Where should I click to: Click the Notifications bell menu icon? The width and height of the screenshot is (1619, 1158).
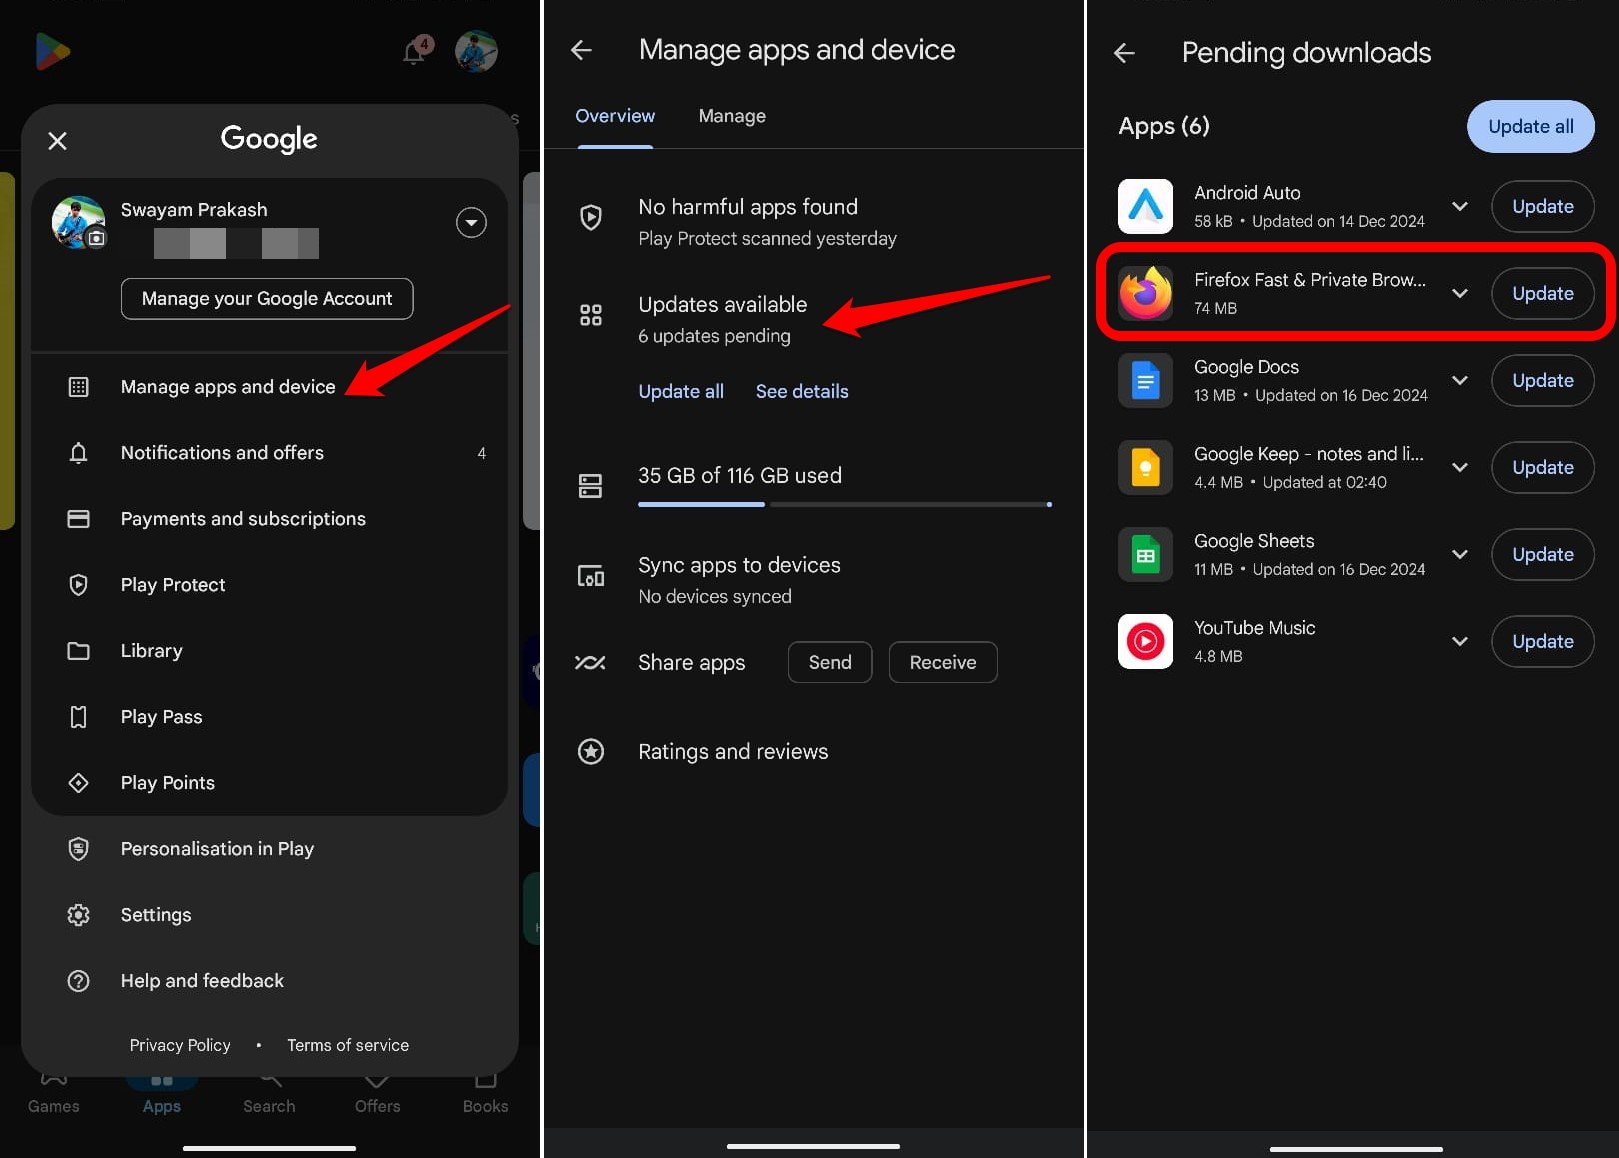(78, 453)
